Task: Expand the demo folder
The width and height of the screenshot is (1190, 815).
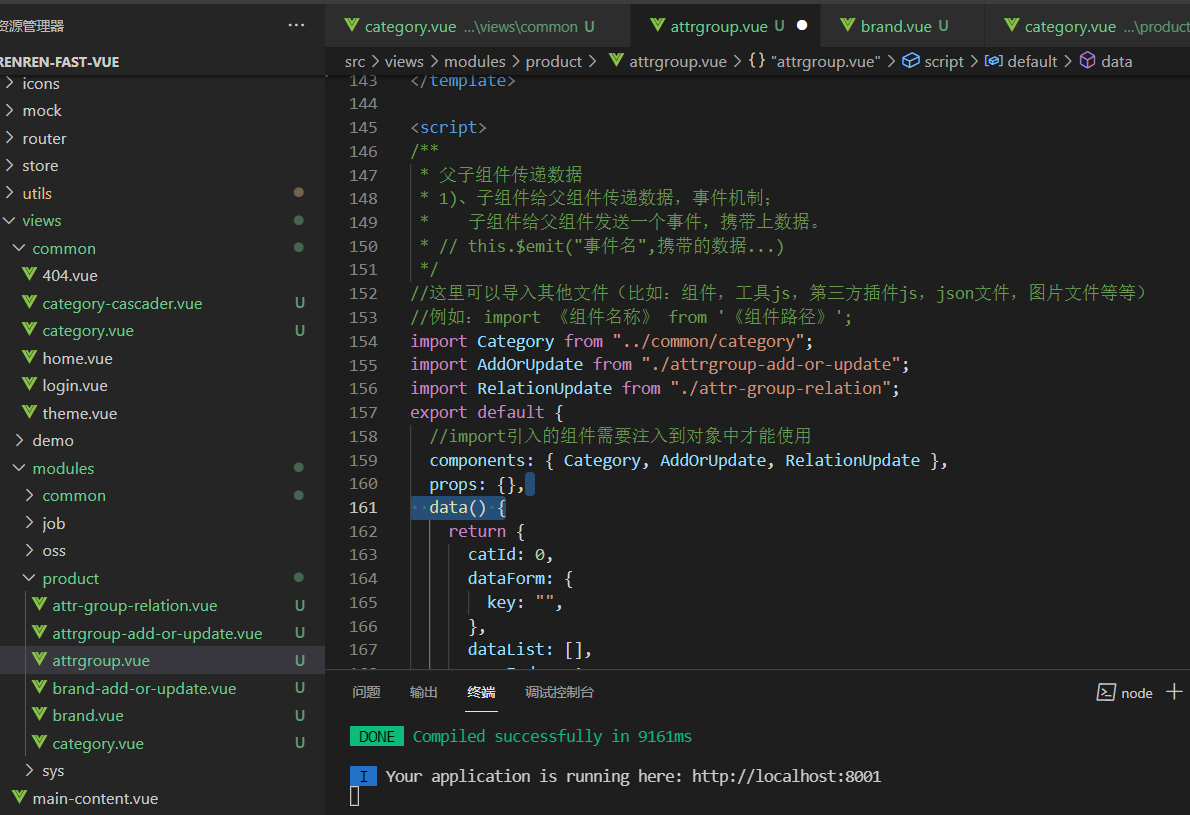Action: [20, 440]
